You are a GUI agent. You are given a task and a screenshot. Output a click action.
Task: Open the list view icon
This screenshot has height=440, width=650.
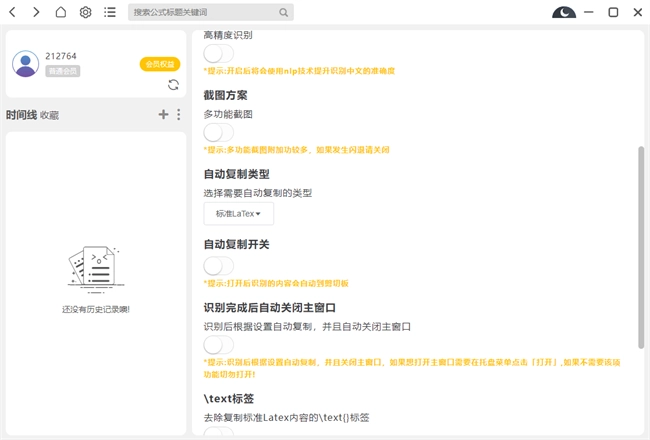click(110, 13)
